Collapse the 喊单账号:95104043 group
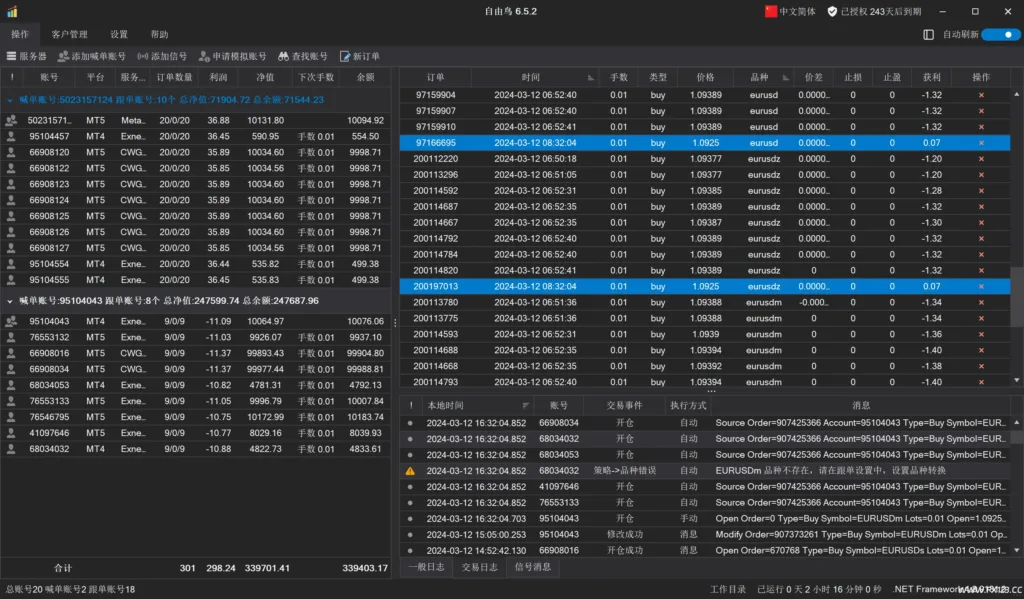The width and height of the screenshot is (1024, 599). click(x=10, y=301)
